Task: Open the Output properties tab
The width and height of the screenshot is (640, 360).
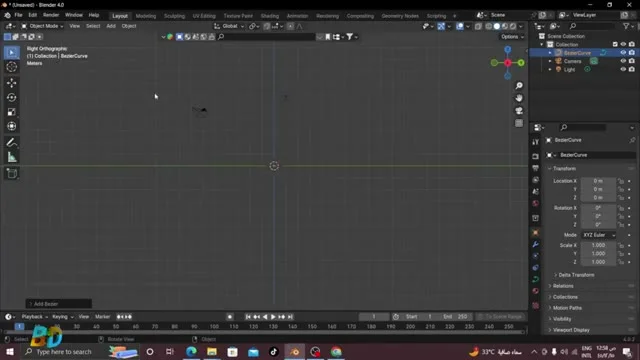Action: point(536,168)
